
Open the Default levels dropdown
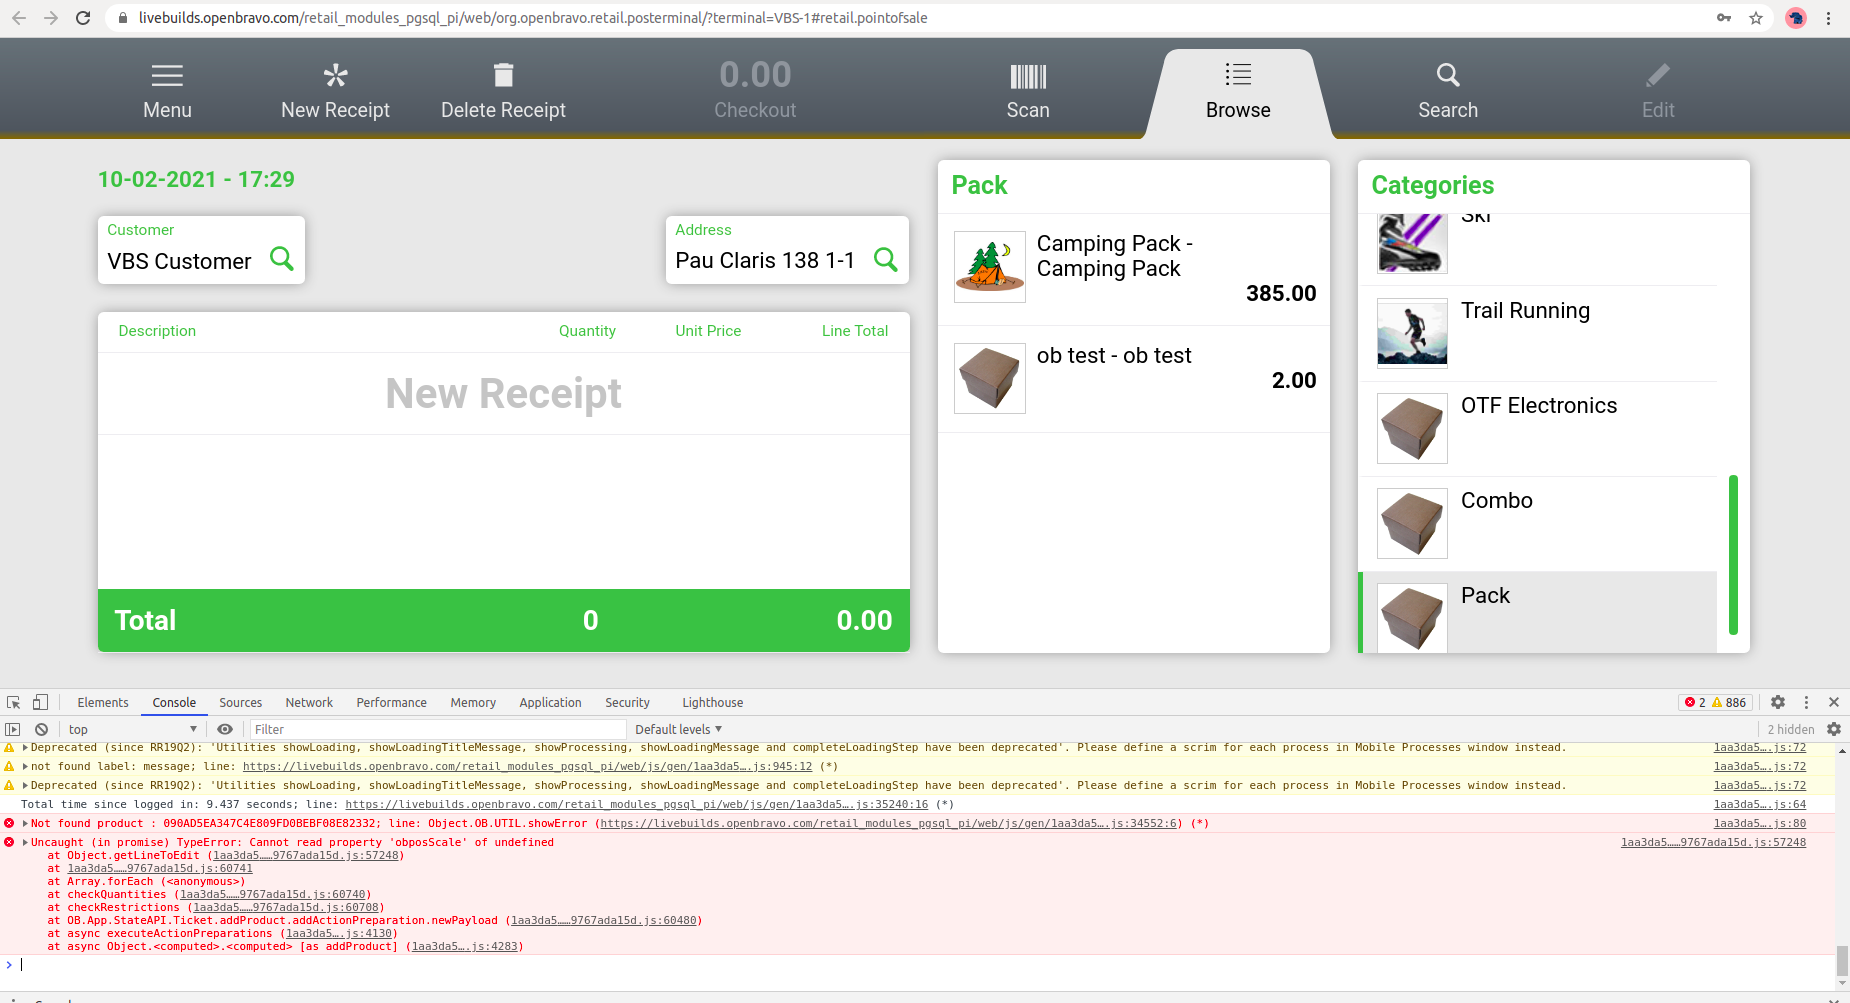point(678,729)
